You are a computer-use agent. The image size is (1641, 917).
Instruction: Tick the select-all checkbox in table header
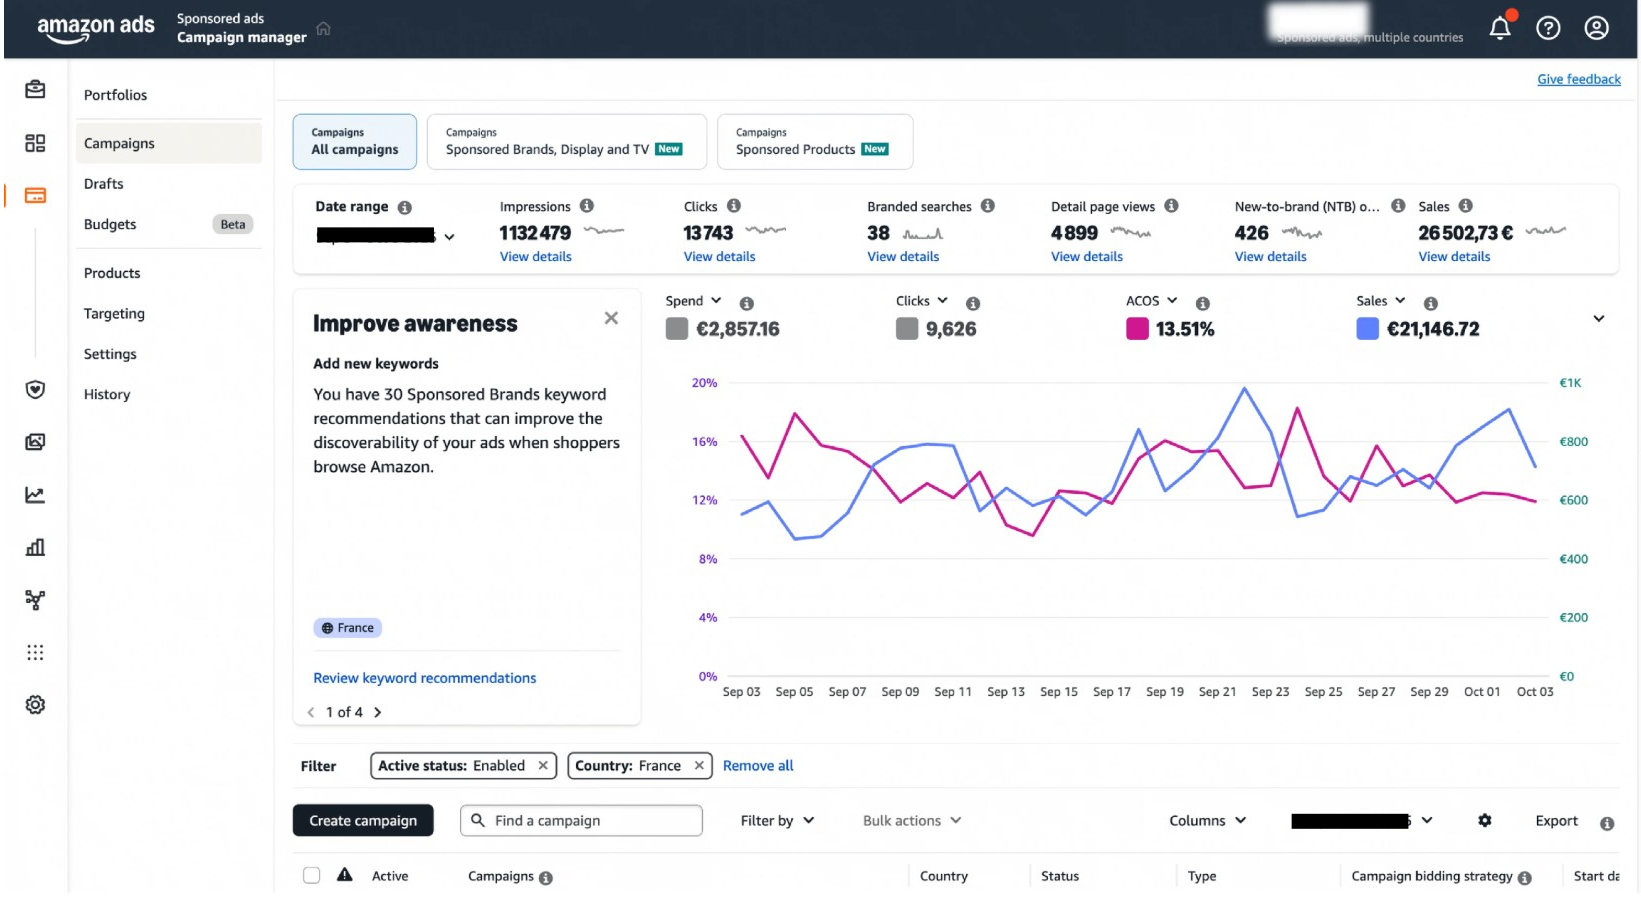pyautogui.click(x=312, y=876)
